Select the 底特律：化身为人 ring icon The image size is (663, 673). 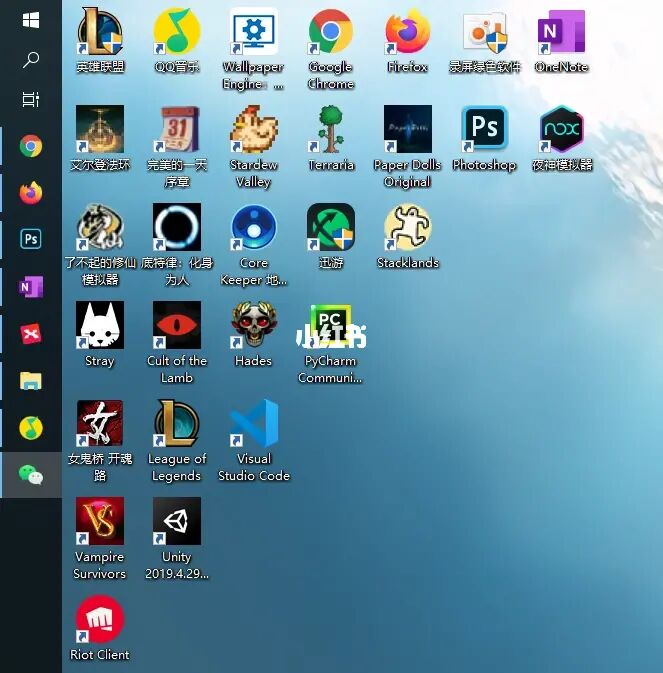pos(177,227)
